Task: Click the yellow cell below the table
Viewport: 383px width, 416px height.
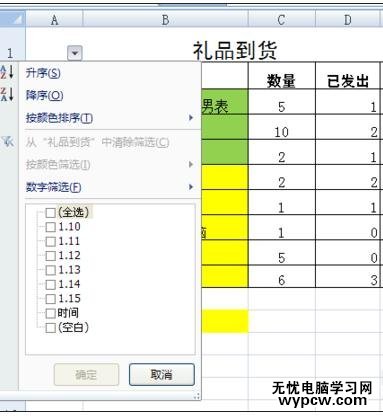Action: pos(225,321)
